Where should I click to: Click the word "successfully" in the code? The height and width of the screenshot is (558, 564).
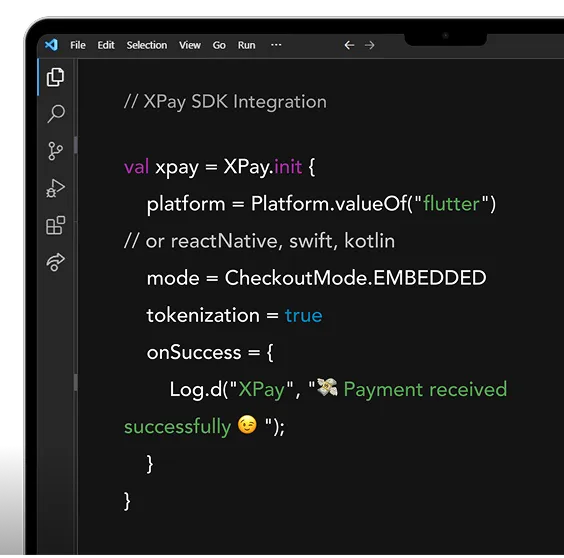(177, 427)
